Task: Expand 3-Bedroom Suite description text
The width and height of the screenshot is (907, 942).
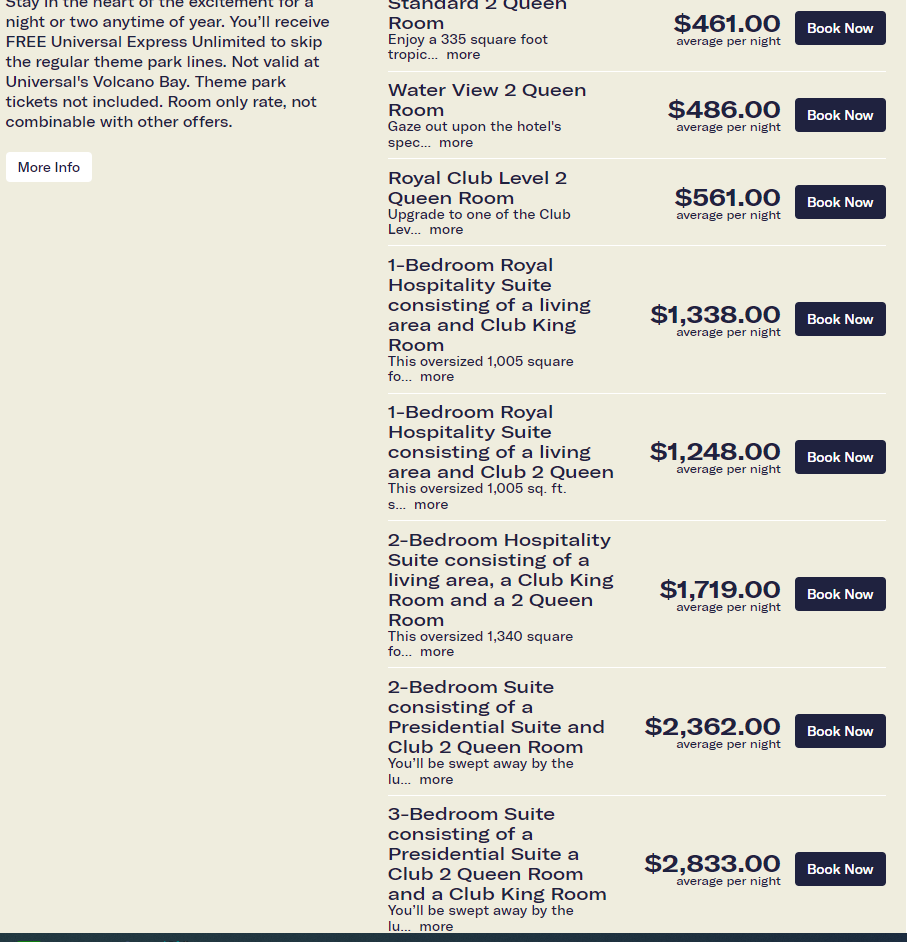Action: pos(436,927)
